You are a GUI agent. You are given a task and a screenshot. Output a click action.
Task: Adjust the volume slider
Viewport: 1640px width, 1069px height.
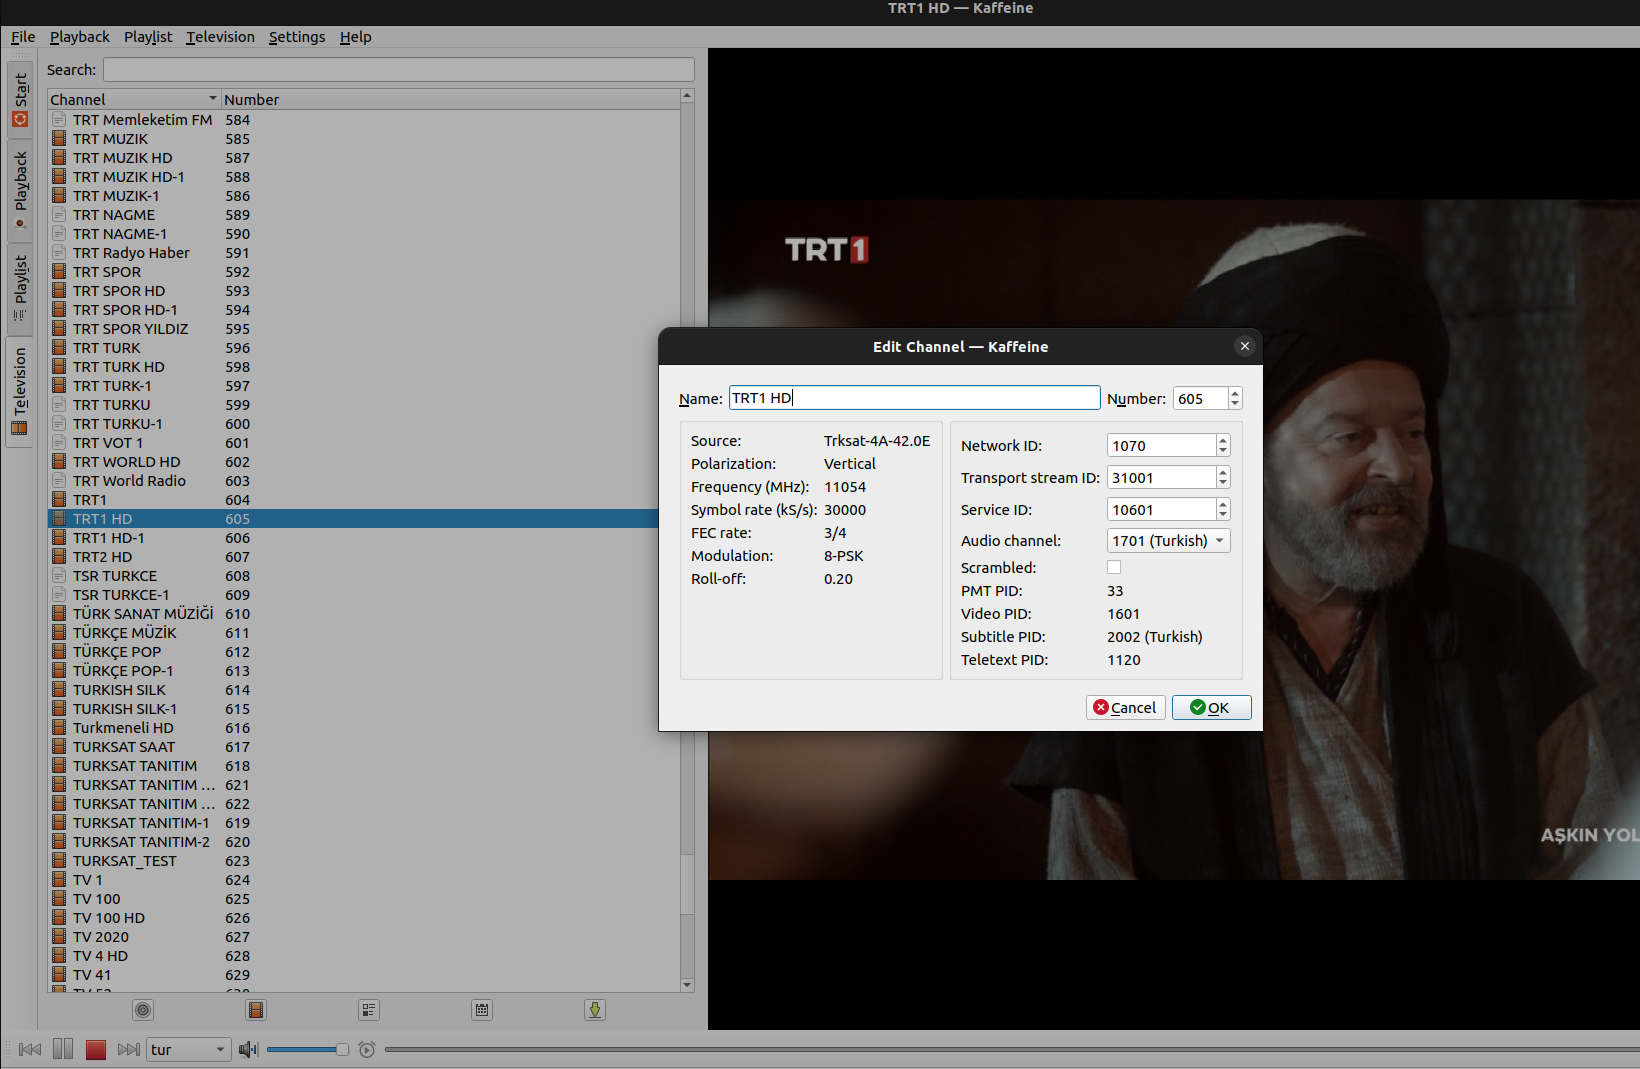tap(307, 1049)
